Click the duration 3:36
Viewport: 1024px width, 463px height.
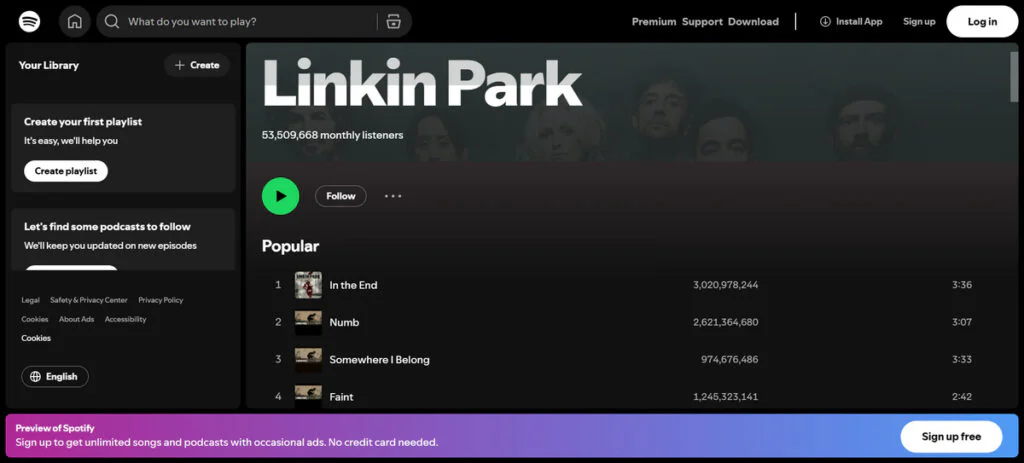coord(961,285)
